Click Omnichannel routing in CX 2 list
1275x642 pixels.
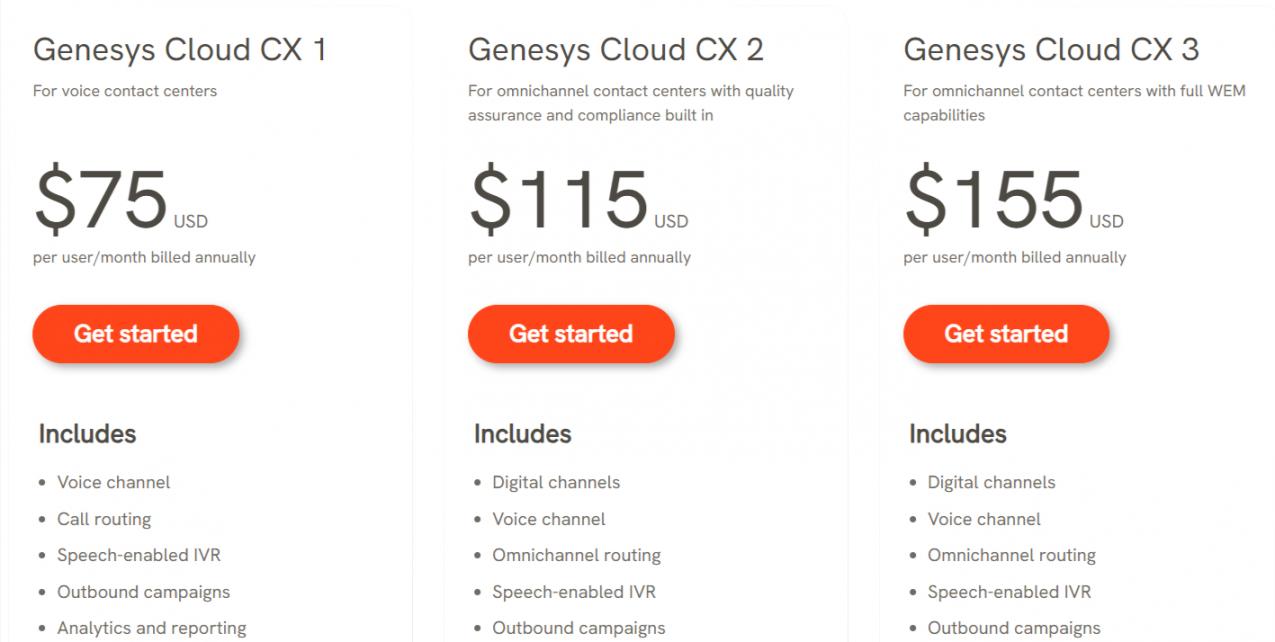tap(576, 555)
